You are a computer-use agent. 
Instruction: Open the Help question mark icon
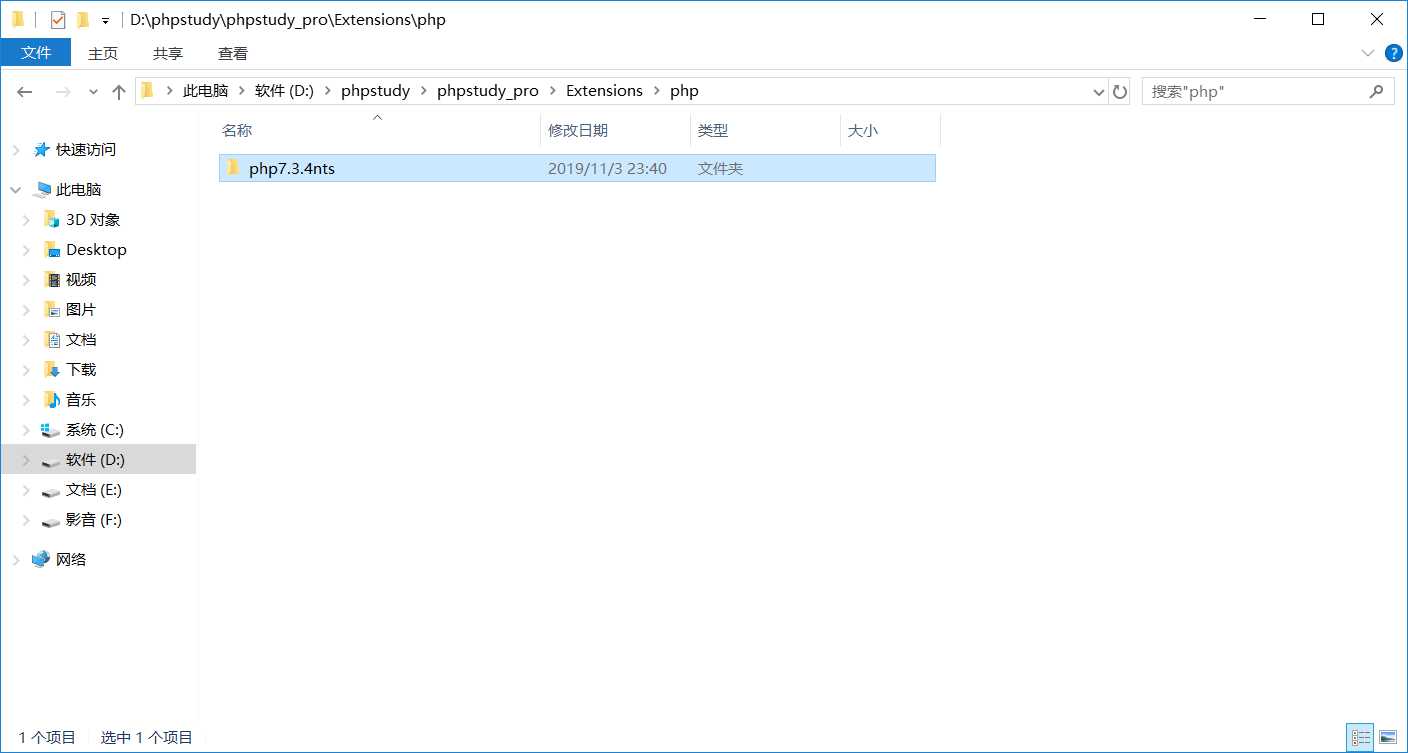pyautogui.click(x=1394, y=53)
